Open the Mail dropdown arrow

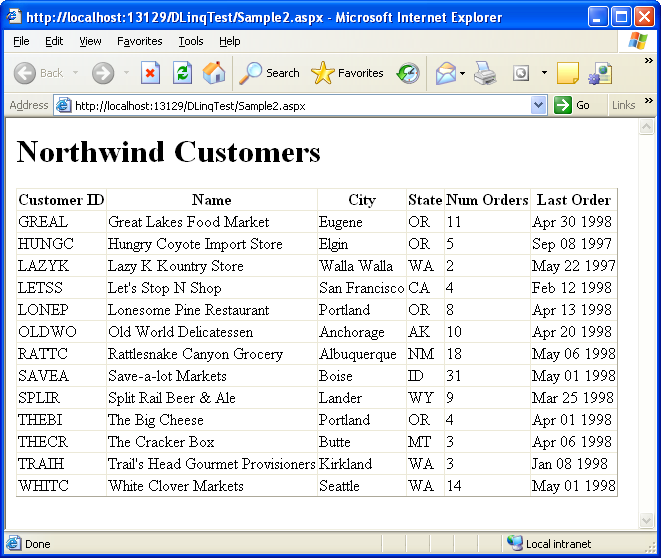pyautogui.click(x=462, y=73)
